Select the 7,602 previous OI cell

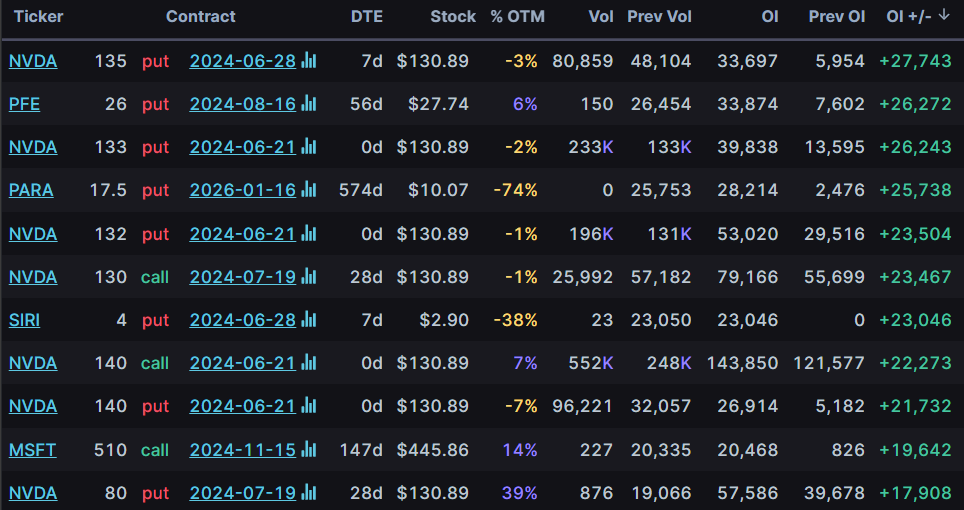pyautogui.click(x=840, y=104)
